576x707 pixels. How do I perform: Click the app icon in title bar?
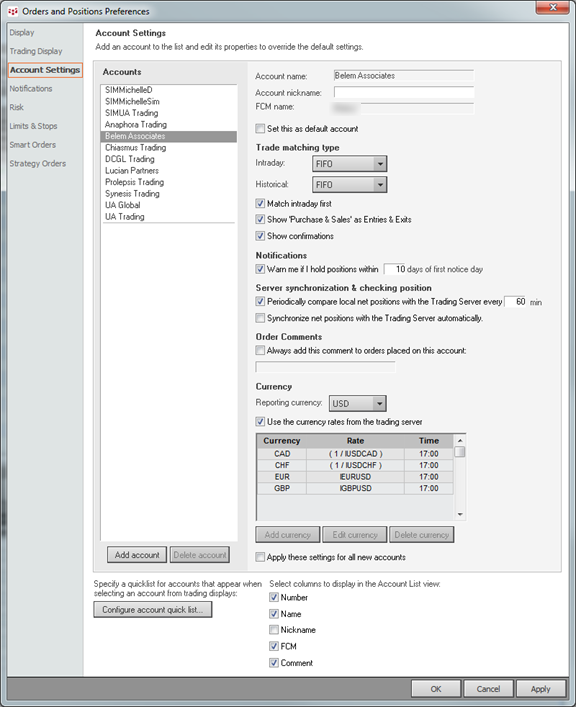(x=13, y=11)
